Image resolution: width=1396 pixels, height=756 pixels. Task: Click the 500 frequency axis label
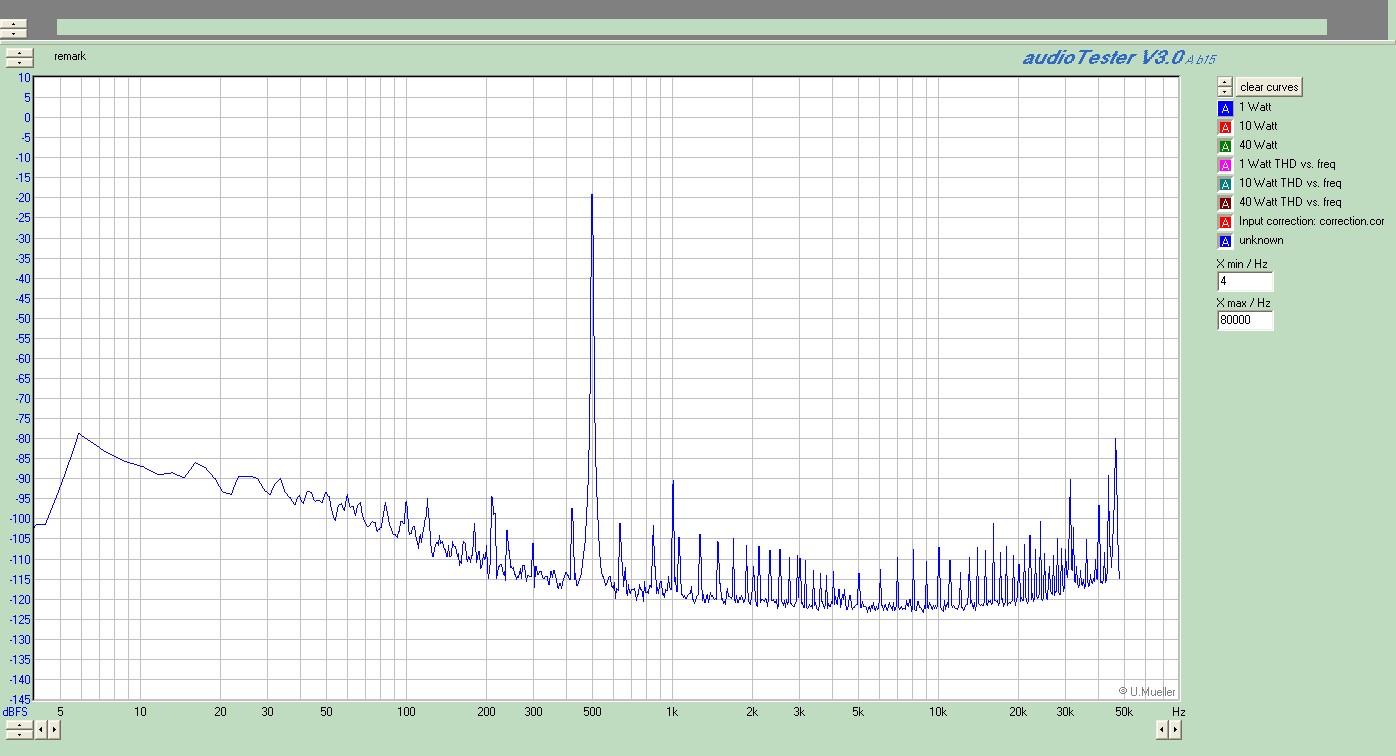[592, 712]
